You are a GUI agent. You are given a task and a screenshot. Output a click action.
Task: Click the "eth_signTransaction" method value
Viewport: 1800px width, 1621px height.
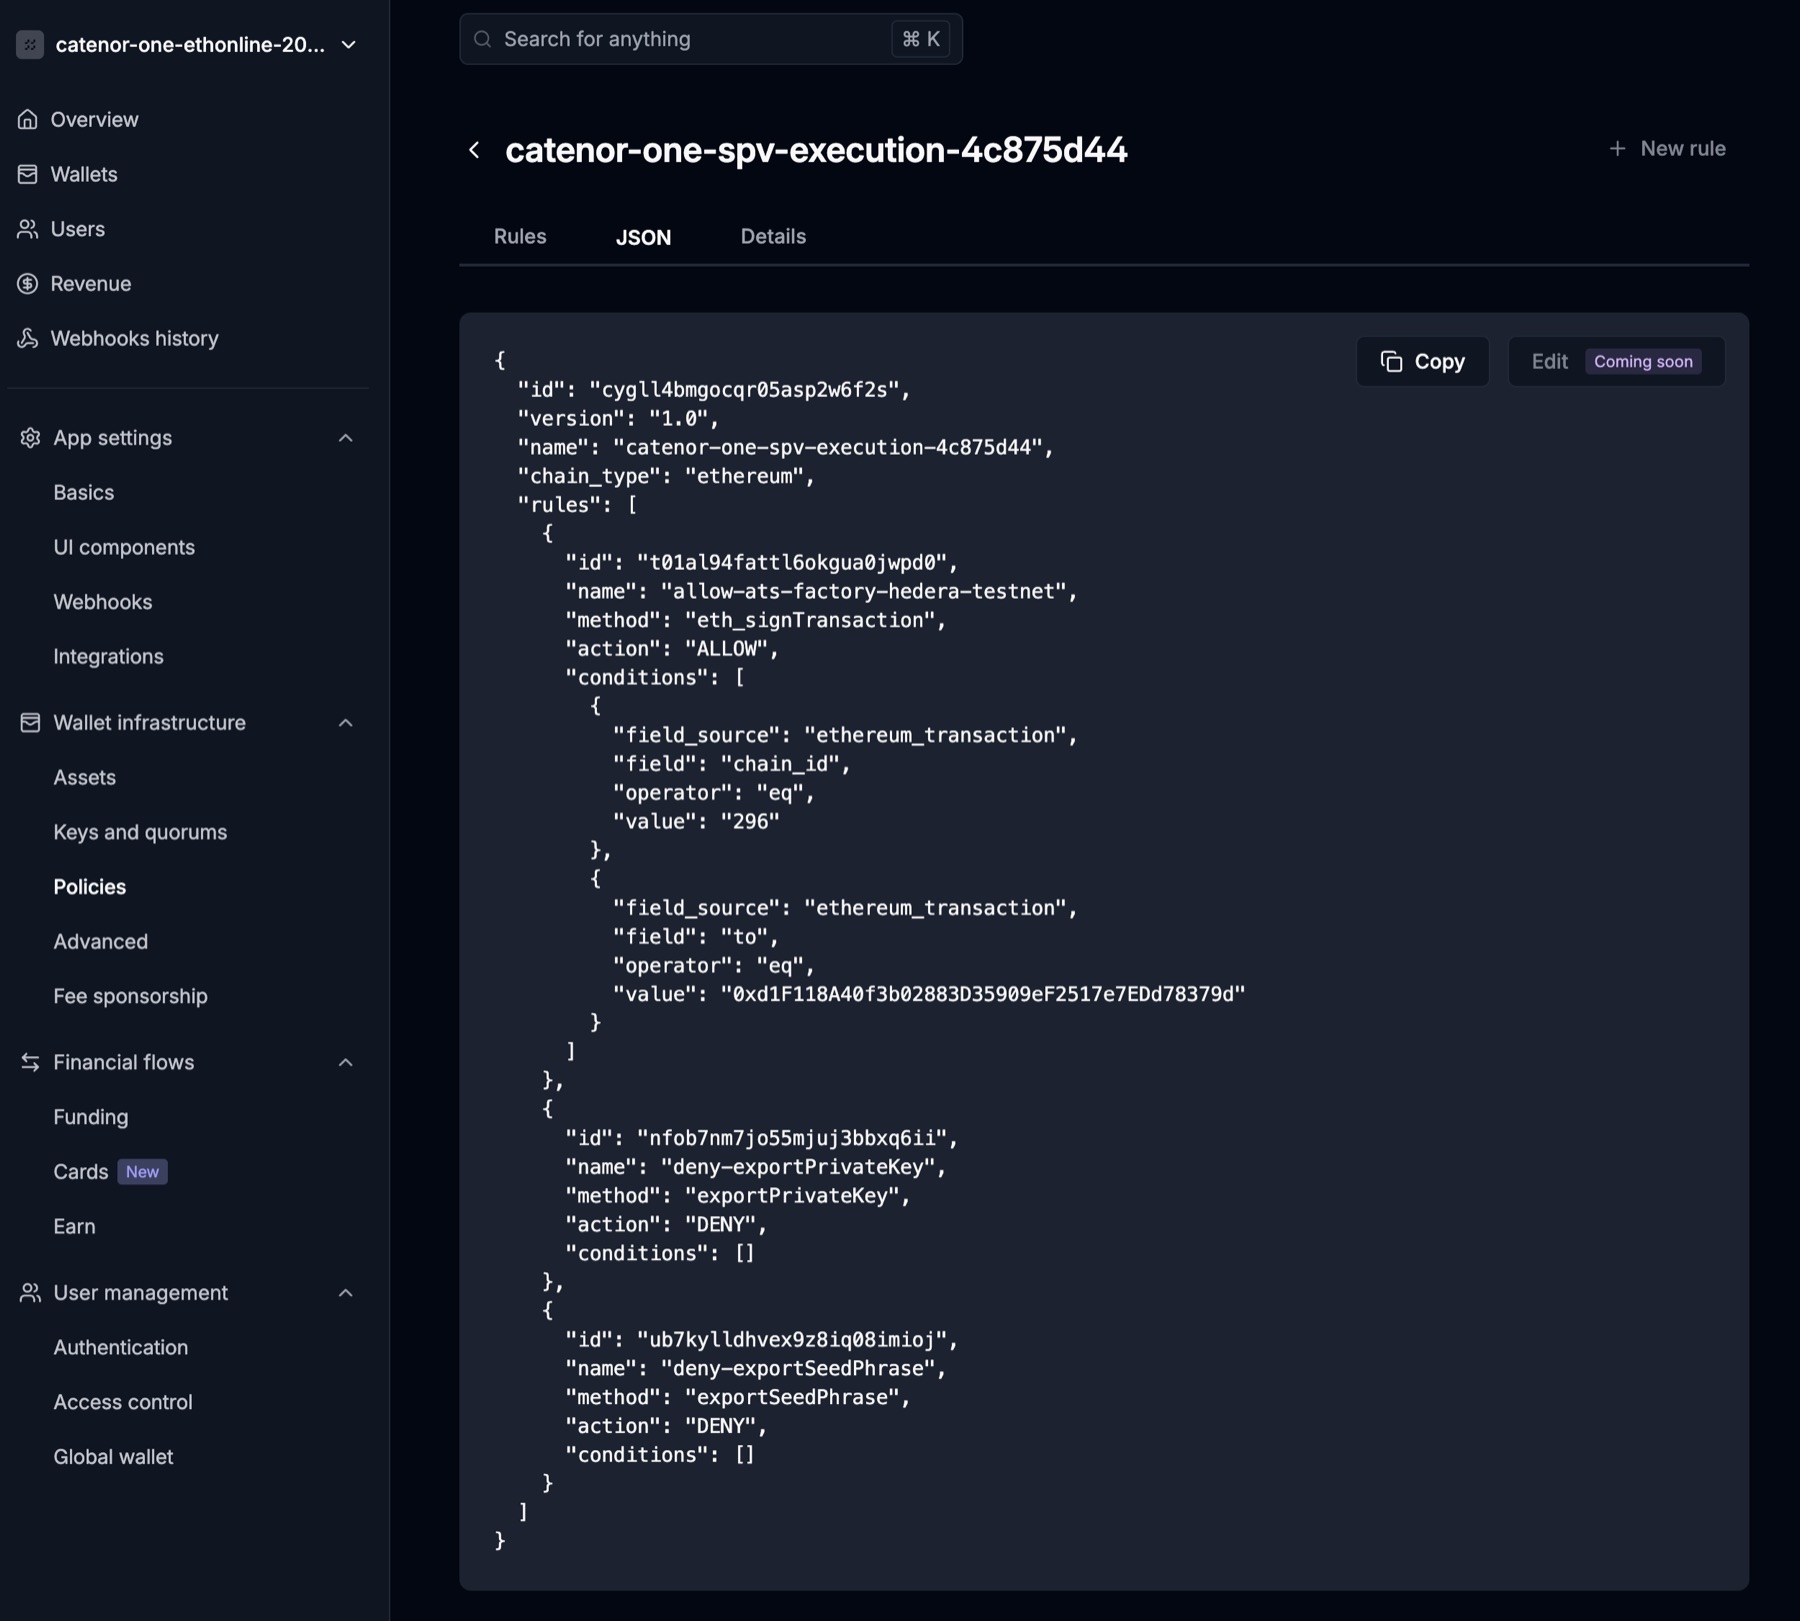pos(810,620)
